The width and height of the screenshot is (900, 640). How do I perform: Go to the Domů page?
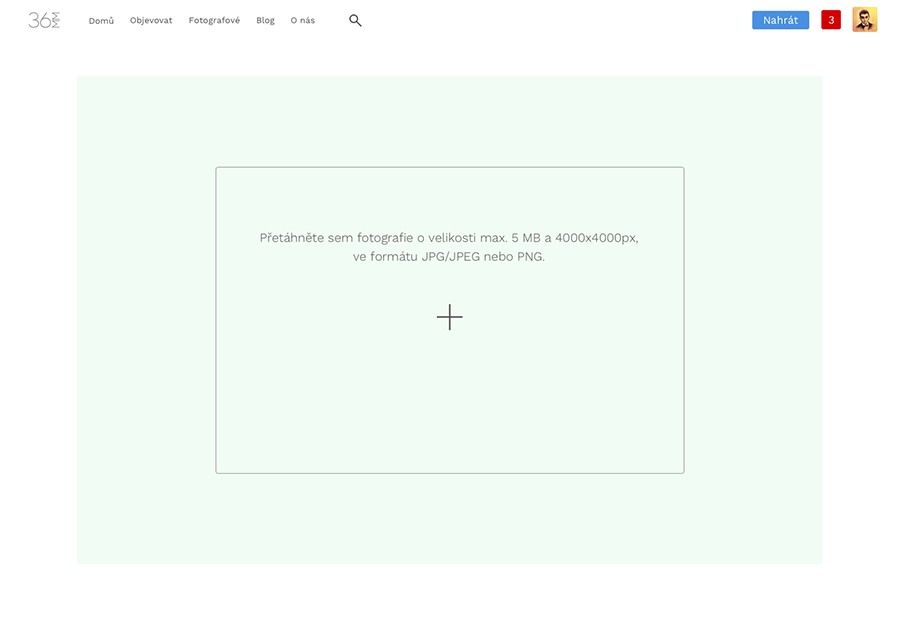101,20
